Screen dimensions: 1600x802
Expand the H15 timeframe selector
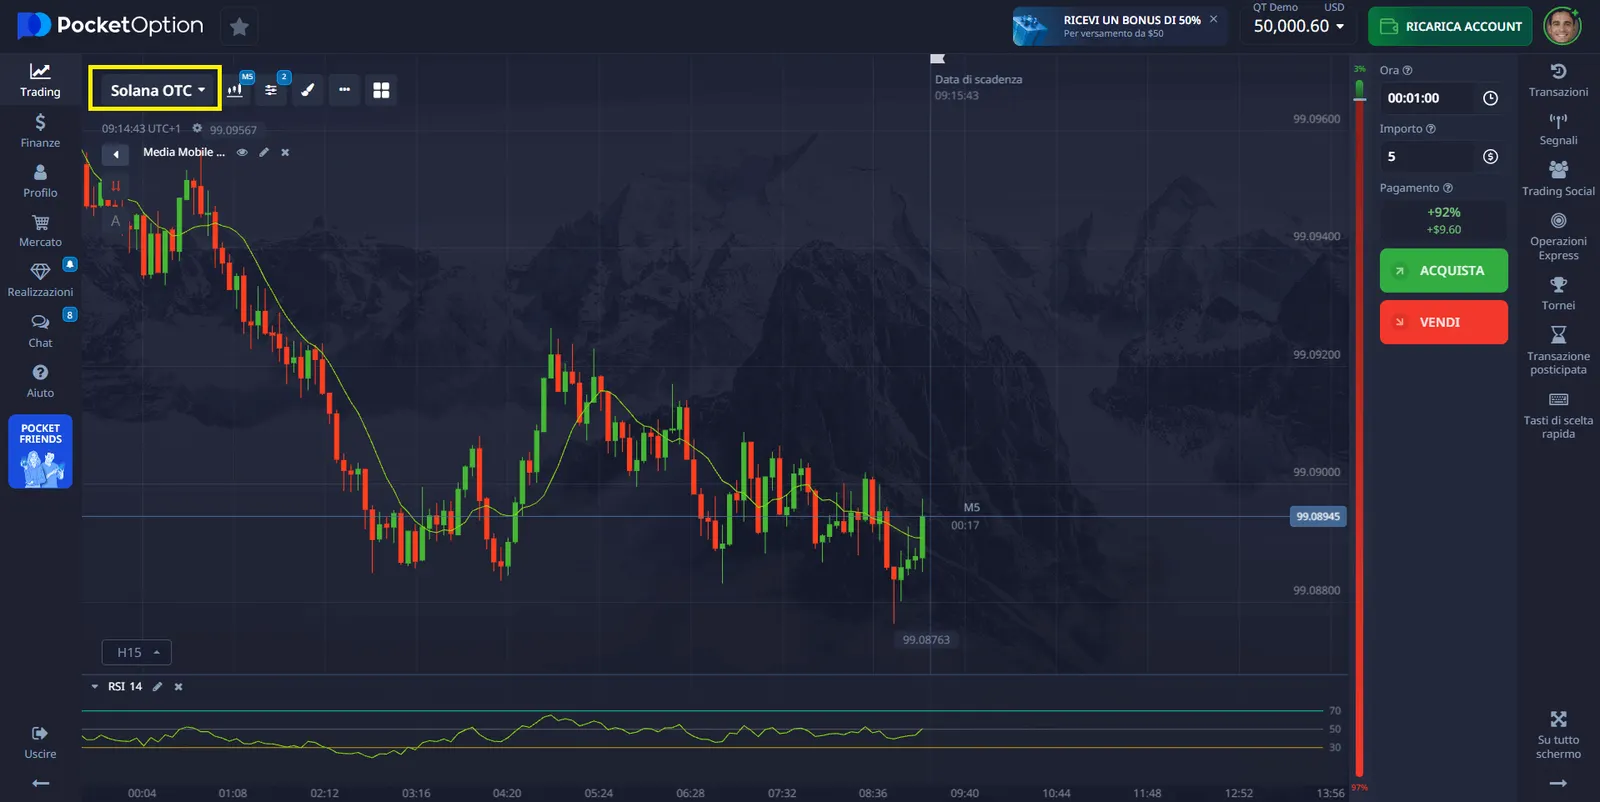(x=137, y=652)
